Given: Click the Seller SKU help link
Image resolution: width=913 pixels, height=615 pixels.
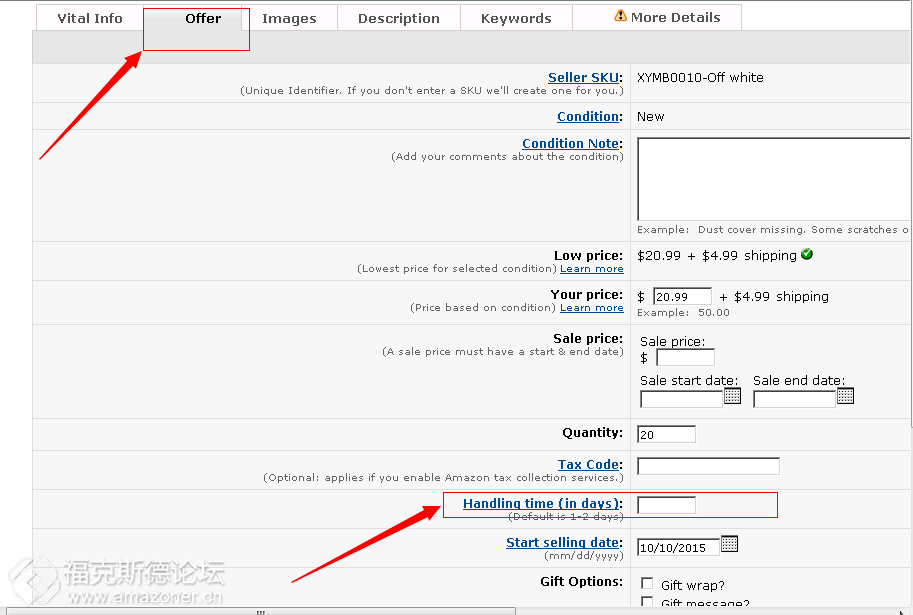Looking at the screenshot, I should coord(584,78).
